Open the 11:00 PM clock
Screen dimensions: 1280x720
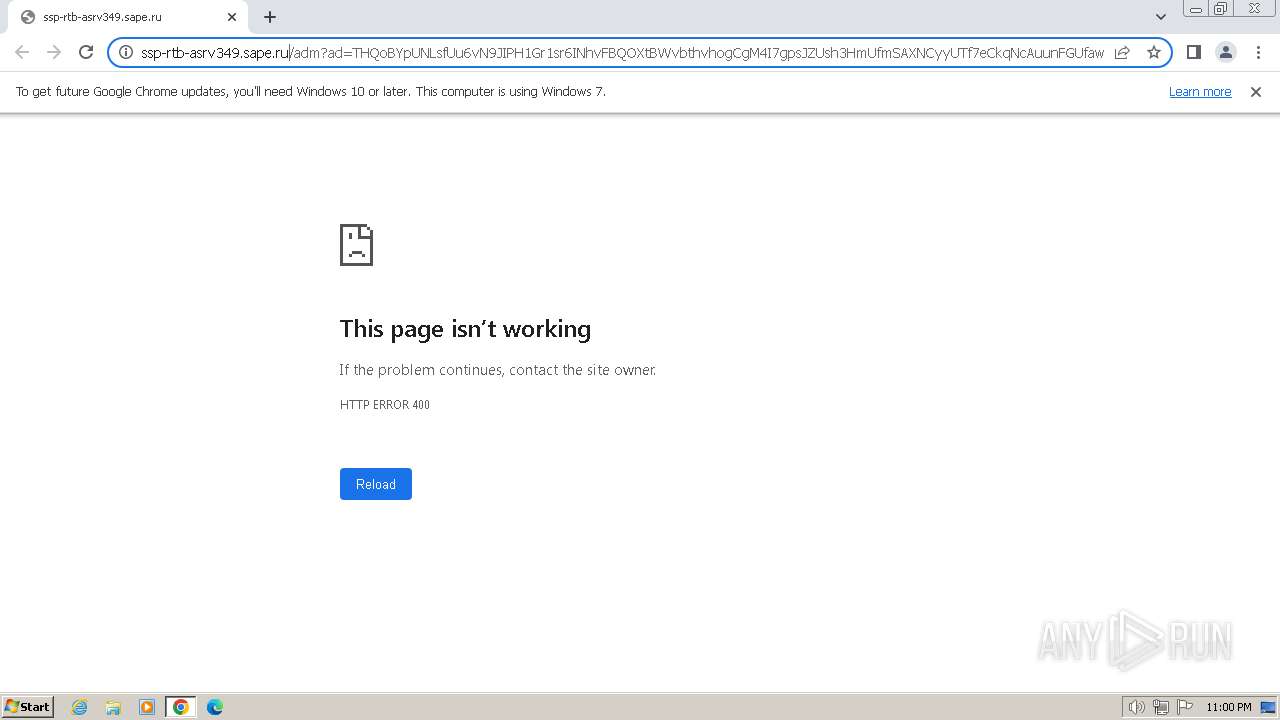(x=1229, y=707)
